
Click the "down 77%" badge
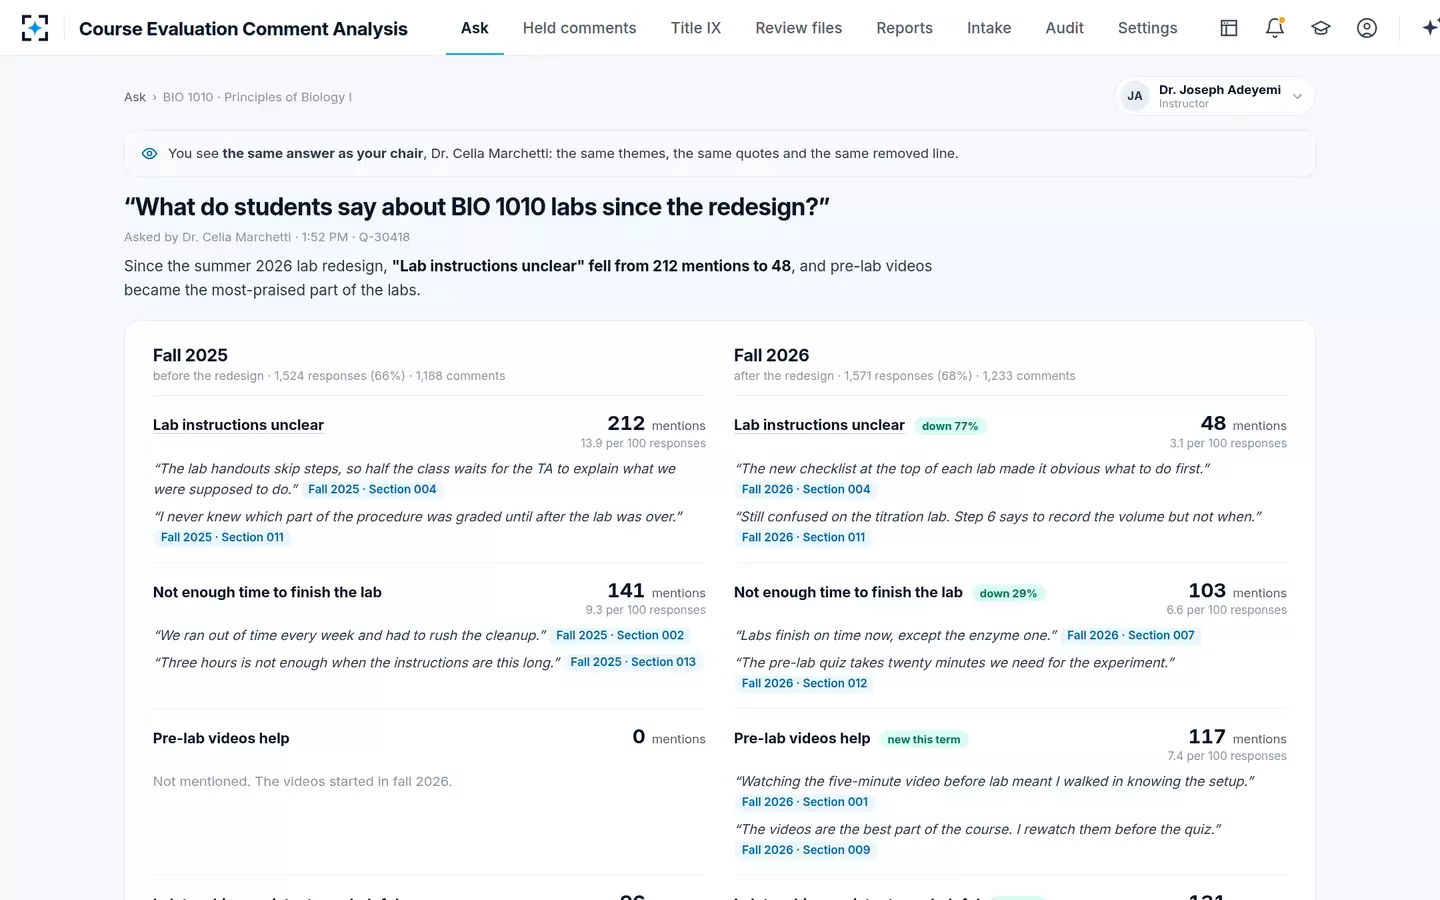pyautogui.click(x=950, y=426)
